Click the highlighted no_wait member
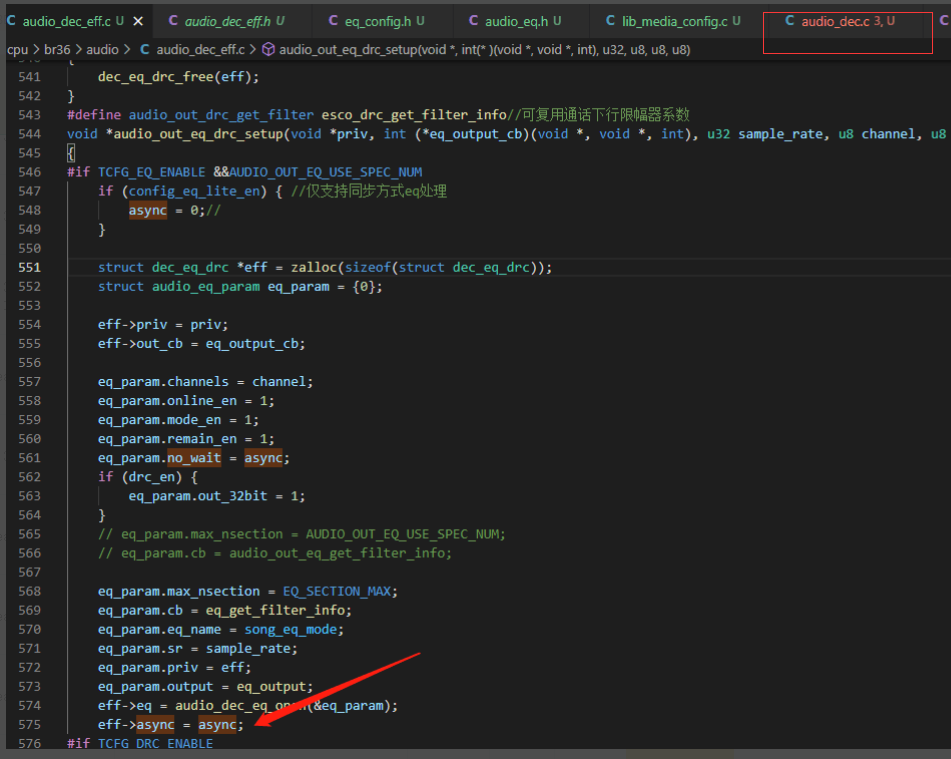 194,458
